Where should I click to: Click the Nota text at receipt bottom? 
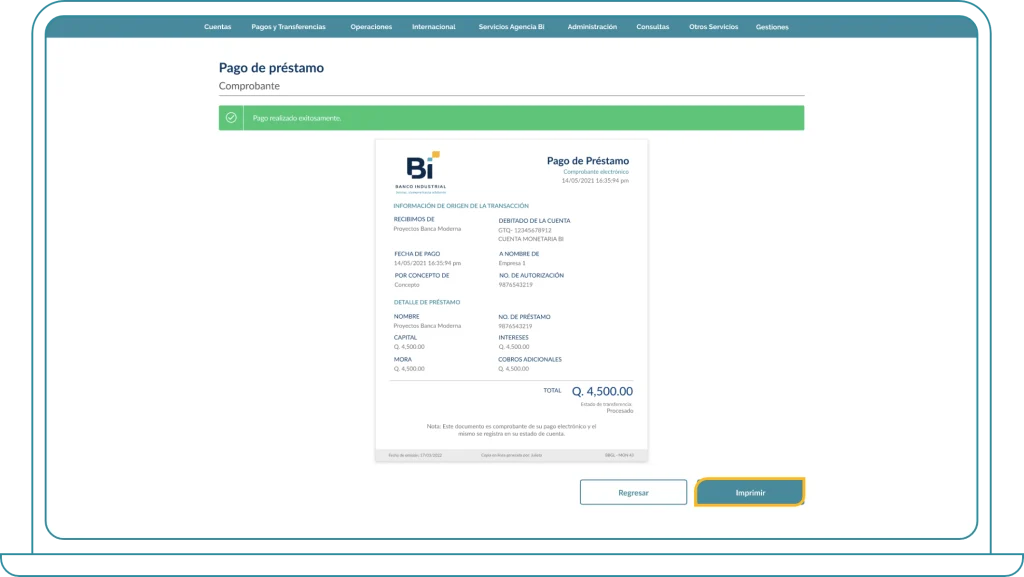pos(511,430)
